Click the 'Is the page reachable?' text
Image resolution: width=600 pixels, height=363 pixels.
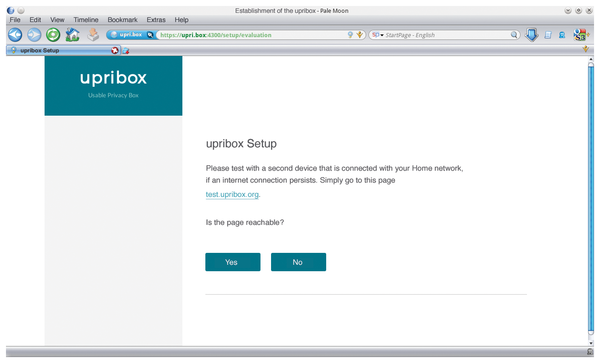[245, 222]
